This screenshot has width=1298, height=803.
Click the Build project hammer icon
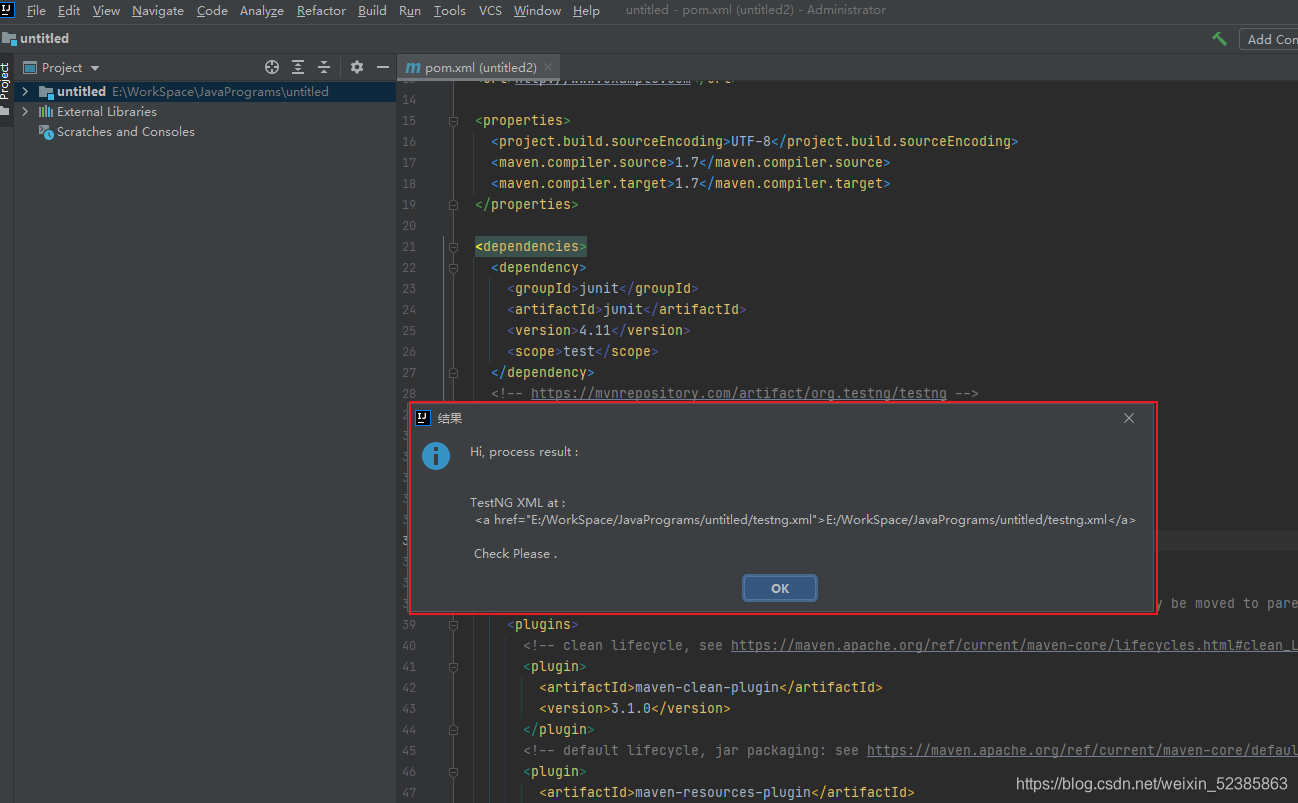pos(1219,38)
